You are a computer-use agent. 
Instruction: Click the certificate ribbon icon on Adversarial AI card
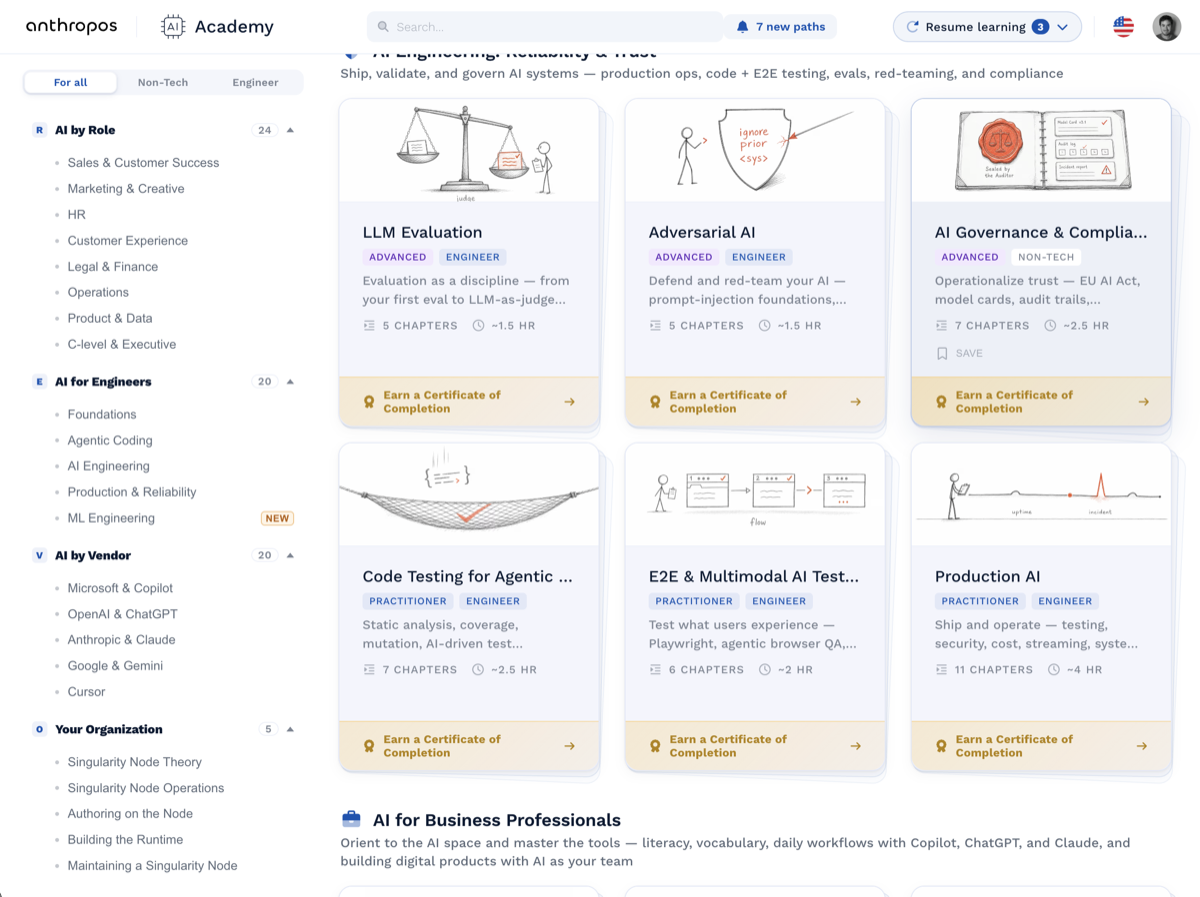coord(655,402)
